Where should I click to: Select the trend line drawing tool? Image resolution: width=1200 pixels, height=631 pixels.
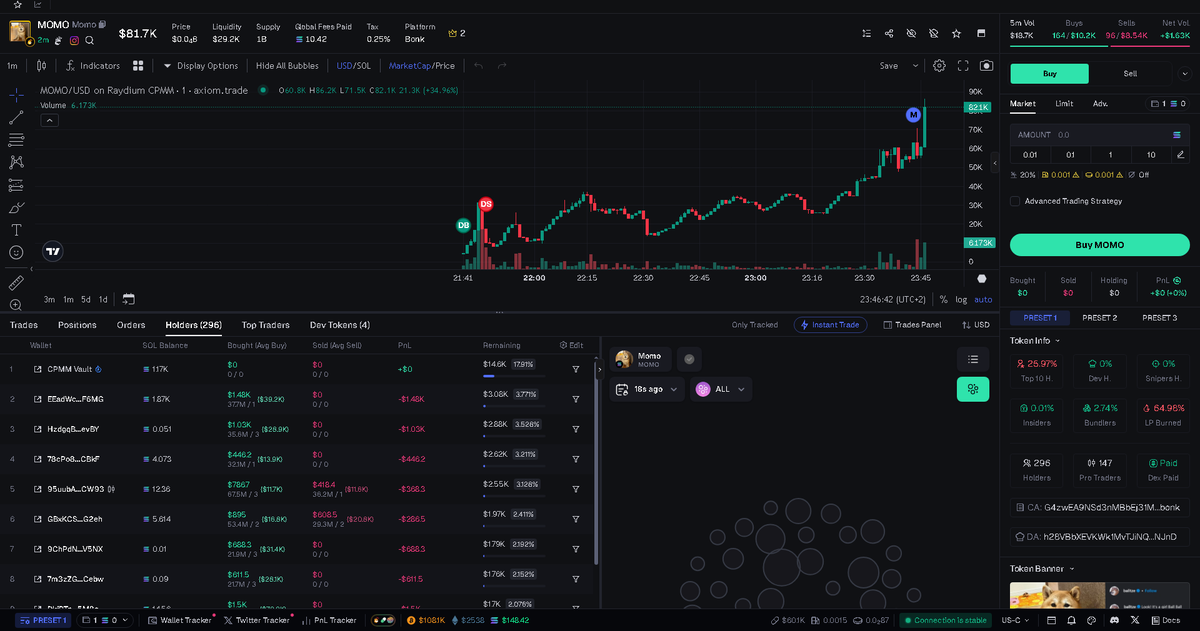(x=16, y=117)
